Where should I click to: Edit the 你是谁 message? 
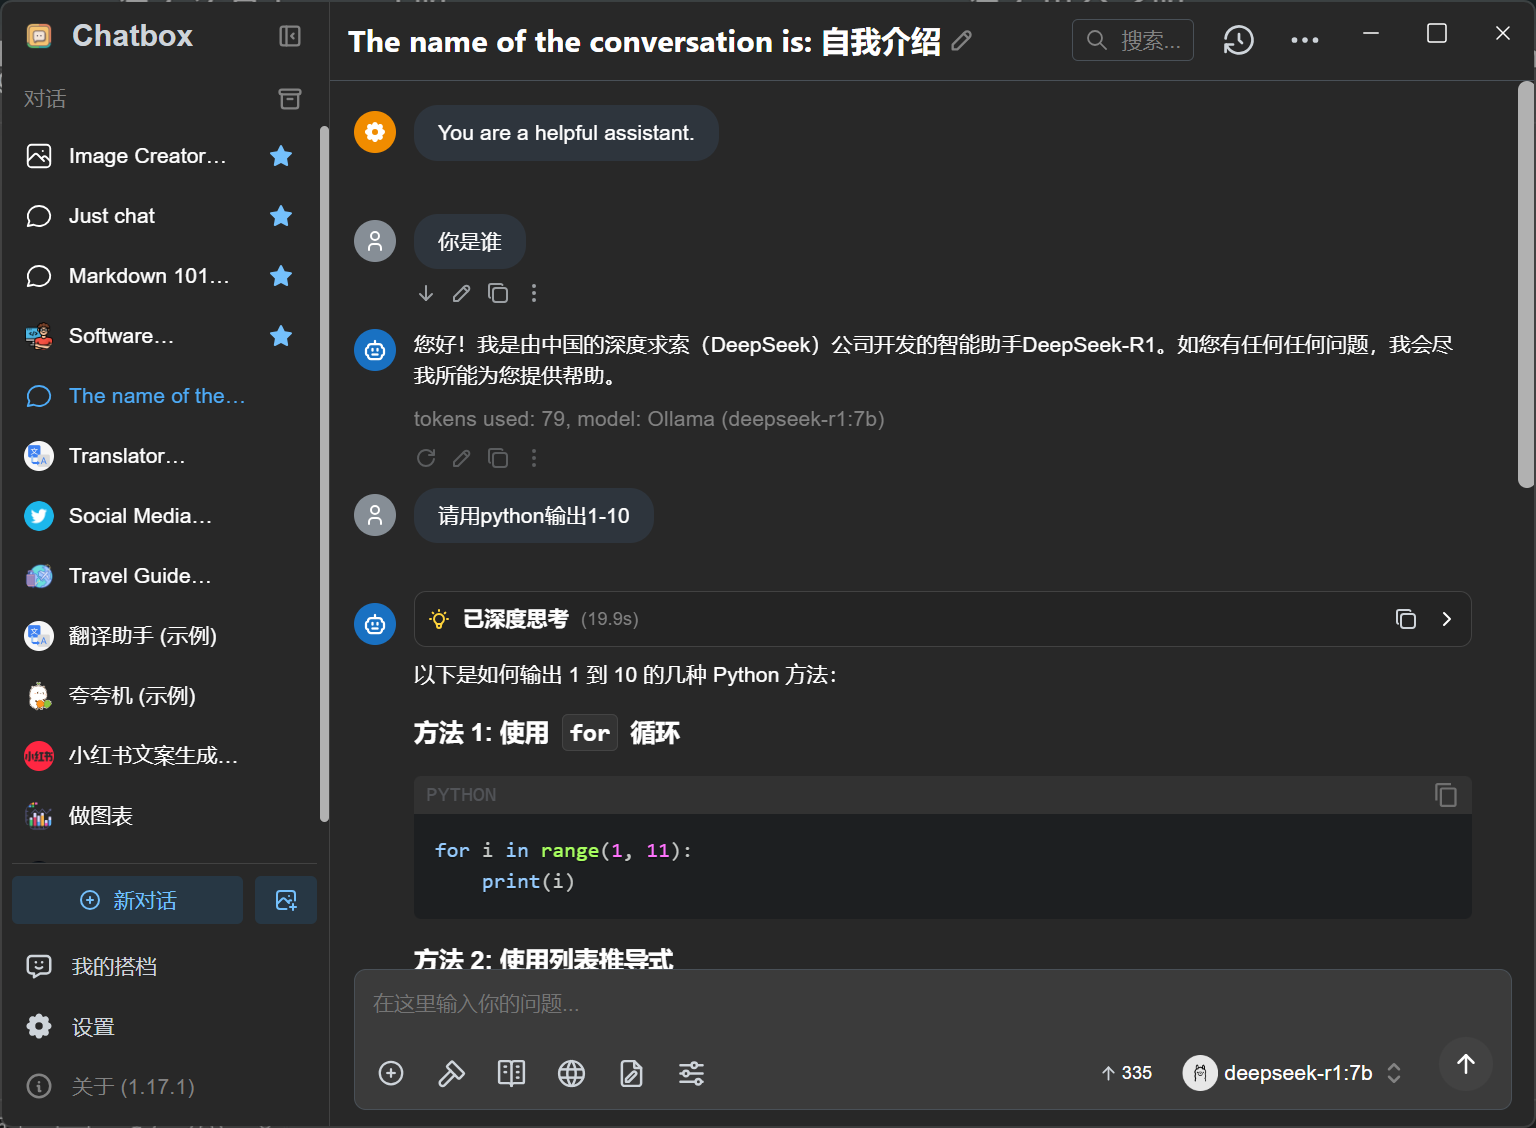point(462,293)
